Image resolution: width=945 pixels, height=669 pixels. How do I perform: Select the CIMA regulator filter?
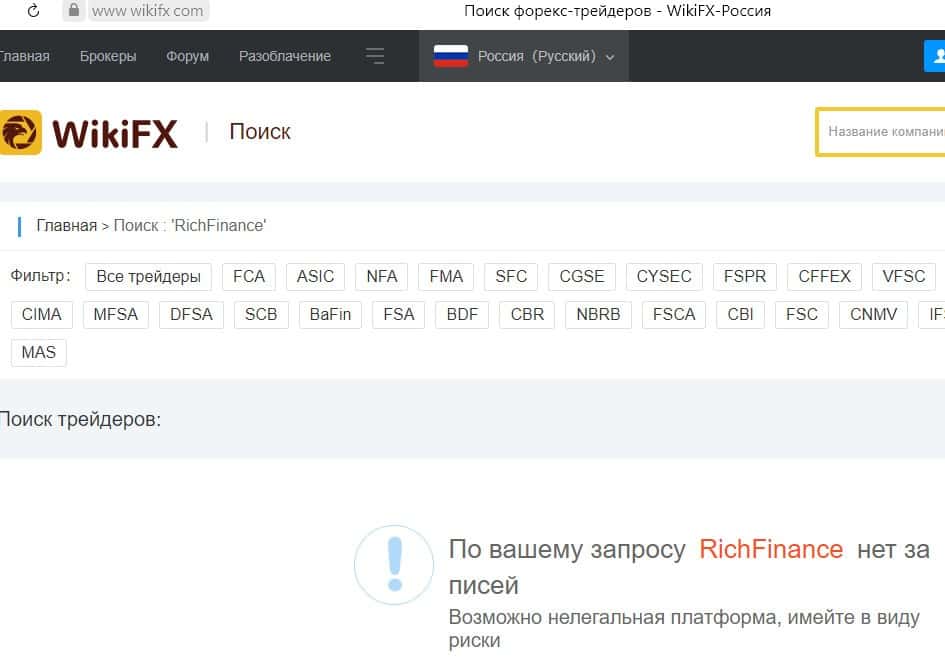point(42,315)
